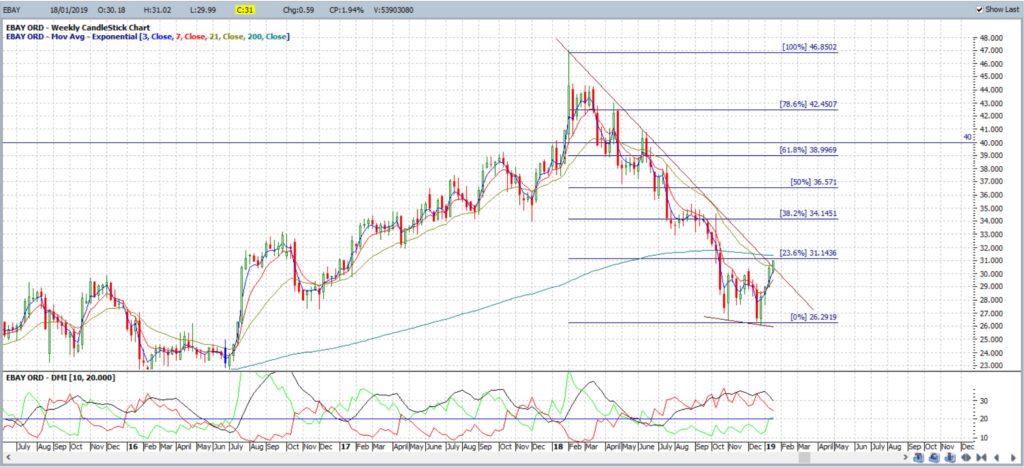The height and width of the screenshot is (467, 1024).
Task: Click the date 18/01/2019 in the header
Action: [68, 10]
